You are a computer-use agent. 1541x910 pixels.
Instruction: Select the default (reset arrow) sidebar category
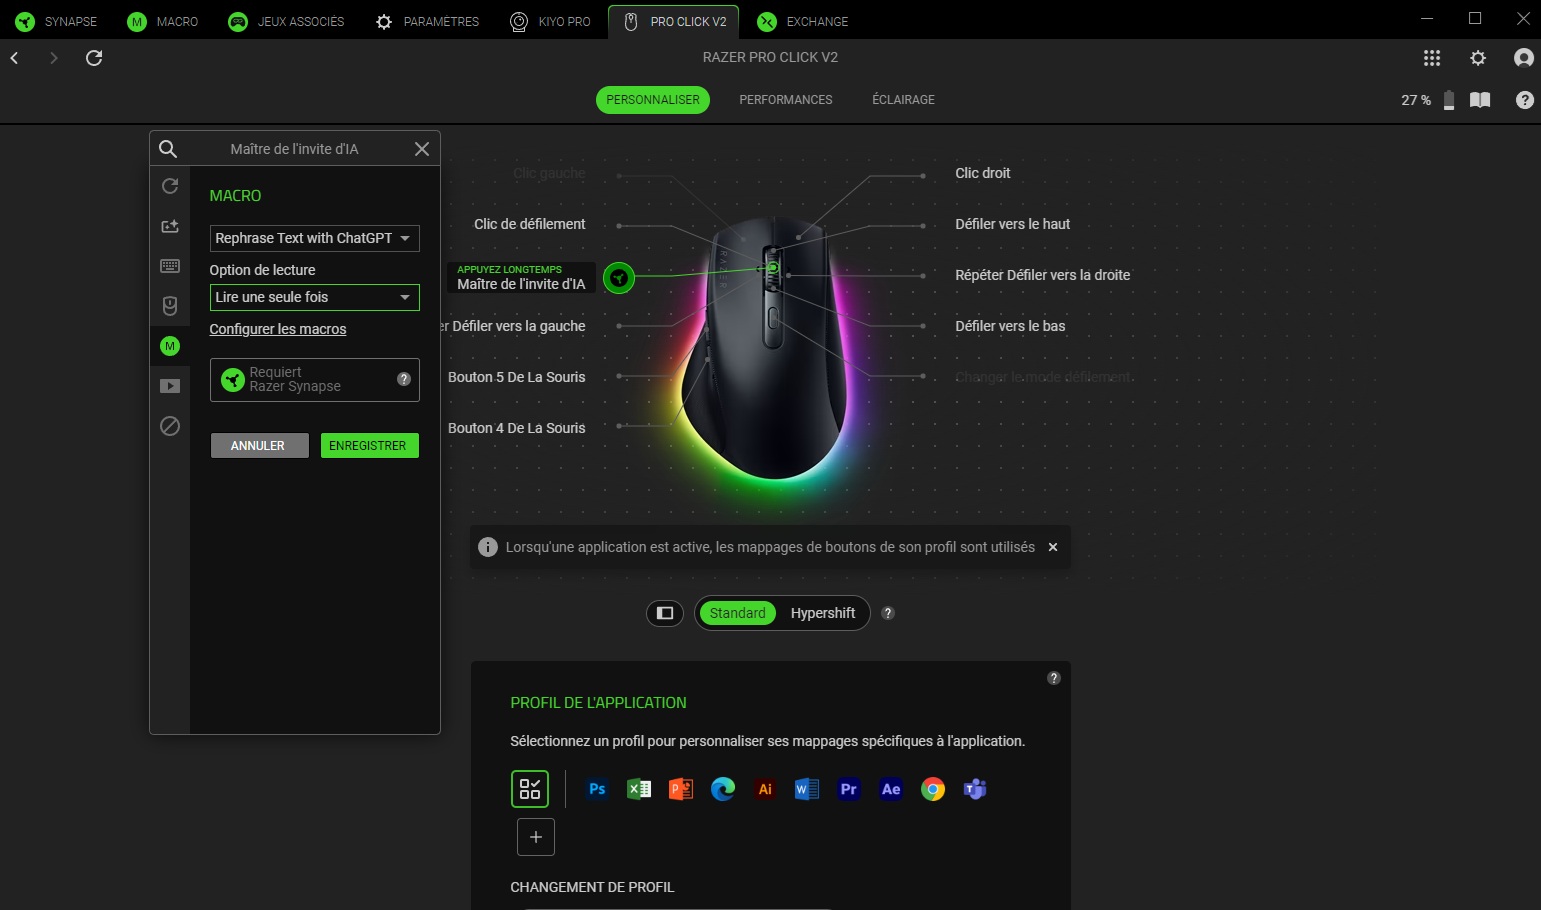pyautogui.click(x=170, y=186)
